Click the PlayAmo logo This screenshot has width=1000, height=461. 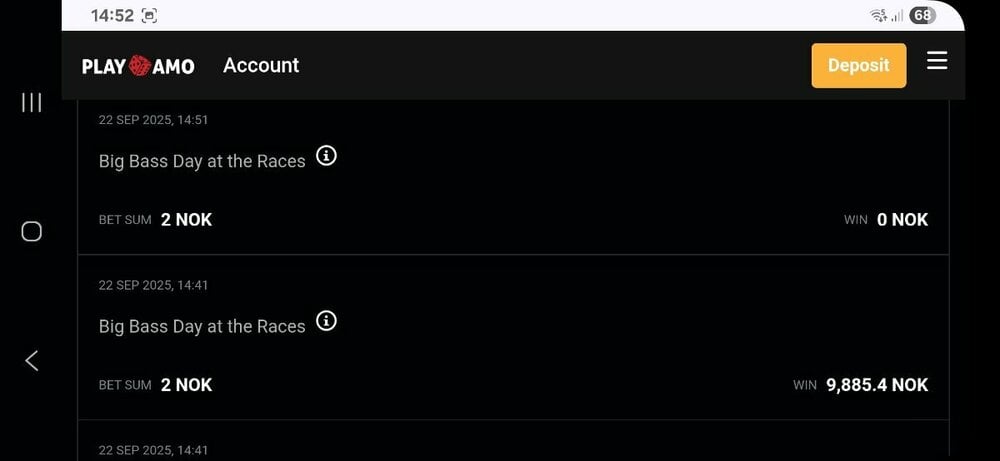(138, 66)
